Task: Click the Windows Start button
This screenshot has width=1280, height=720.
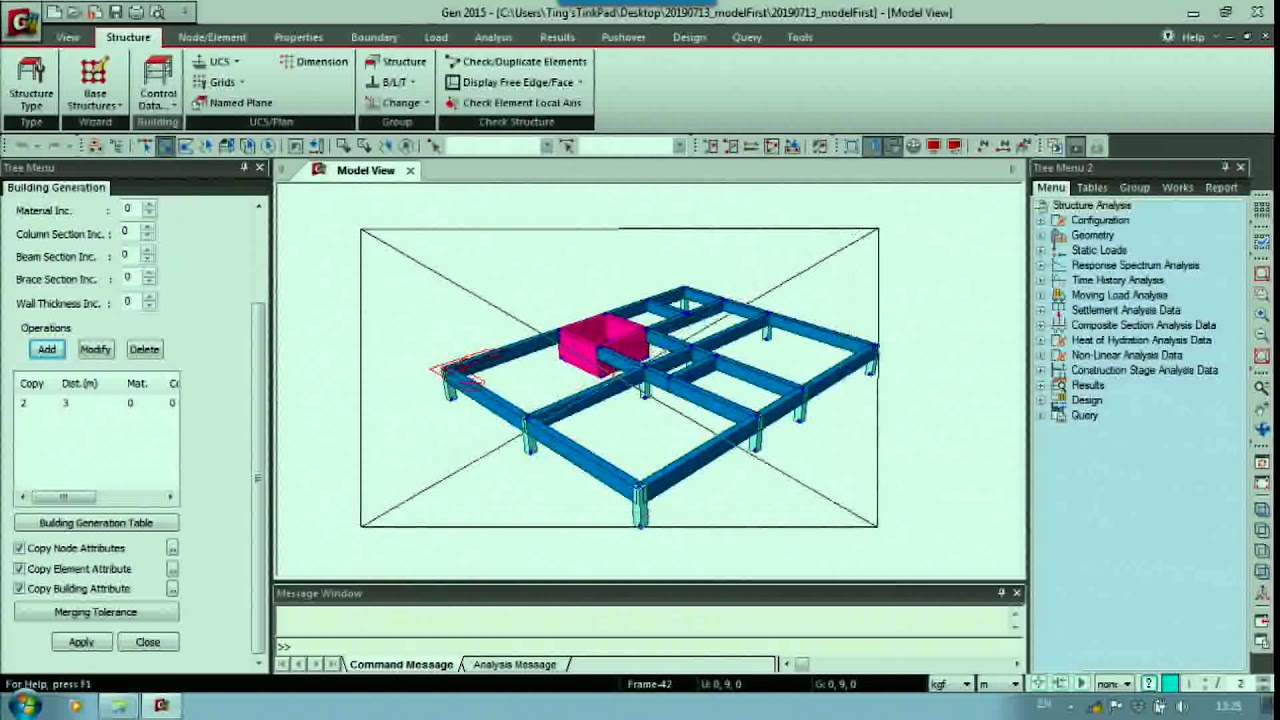Action: tap(23, 706)
